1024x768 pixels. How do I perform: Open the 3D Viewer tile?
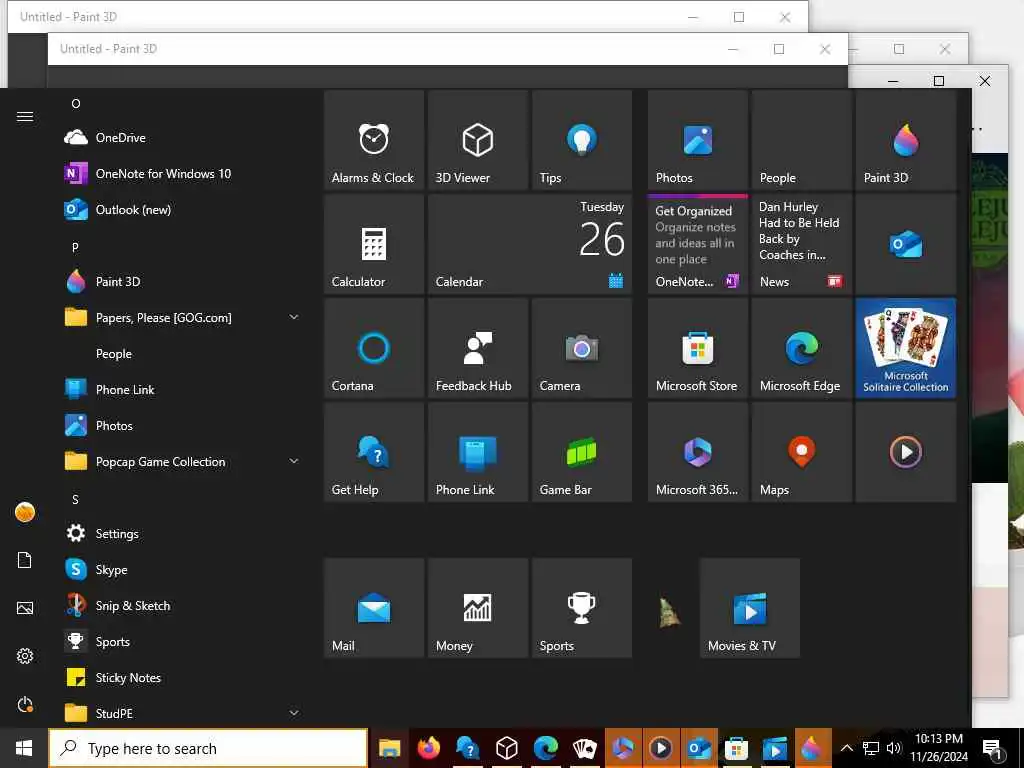tap(477, 140)
